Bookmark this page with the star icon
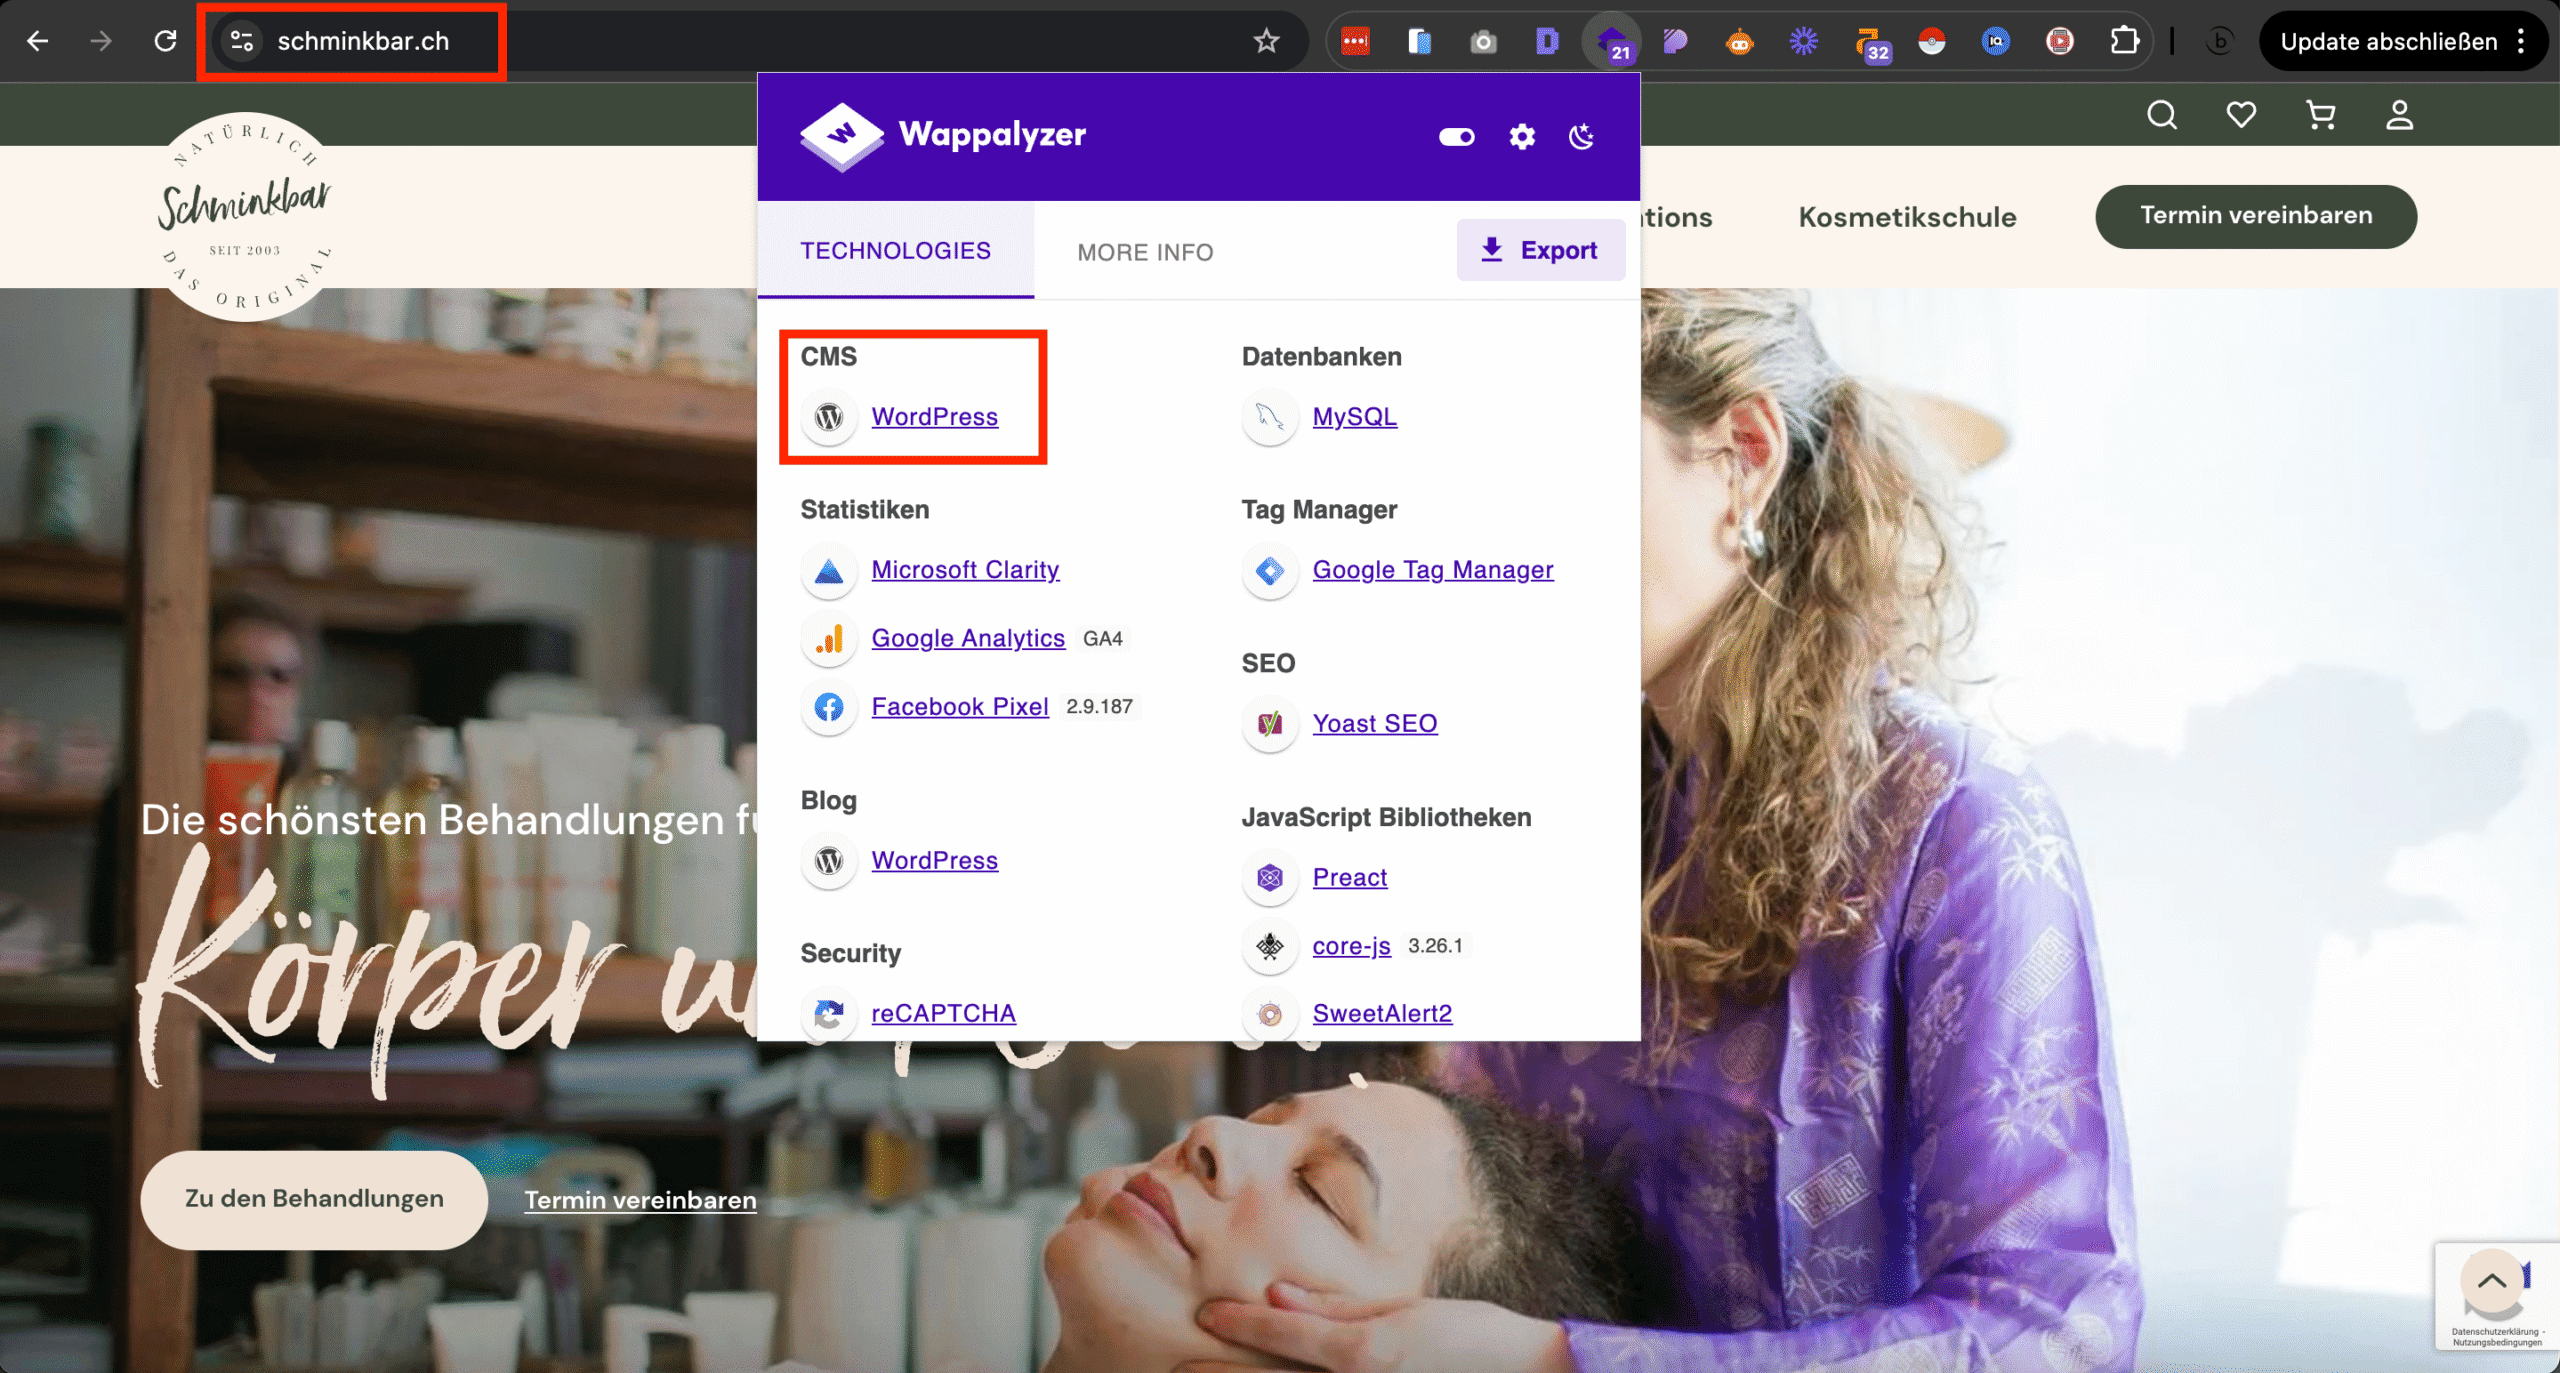2560x1373 pixels. (1266, 41)
